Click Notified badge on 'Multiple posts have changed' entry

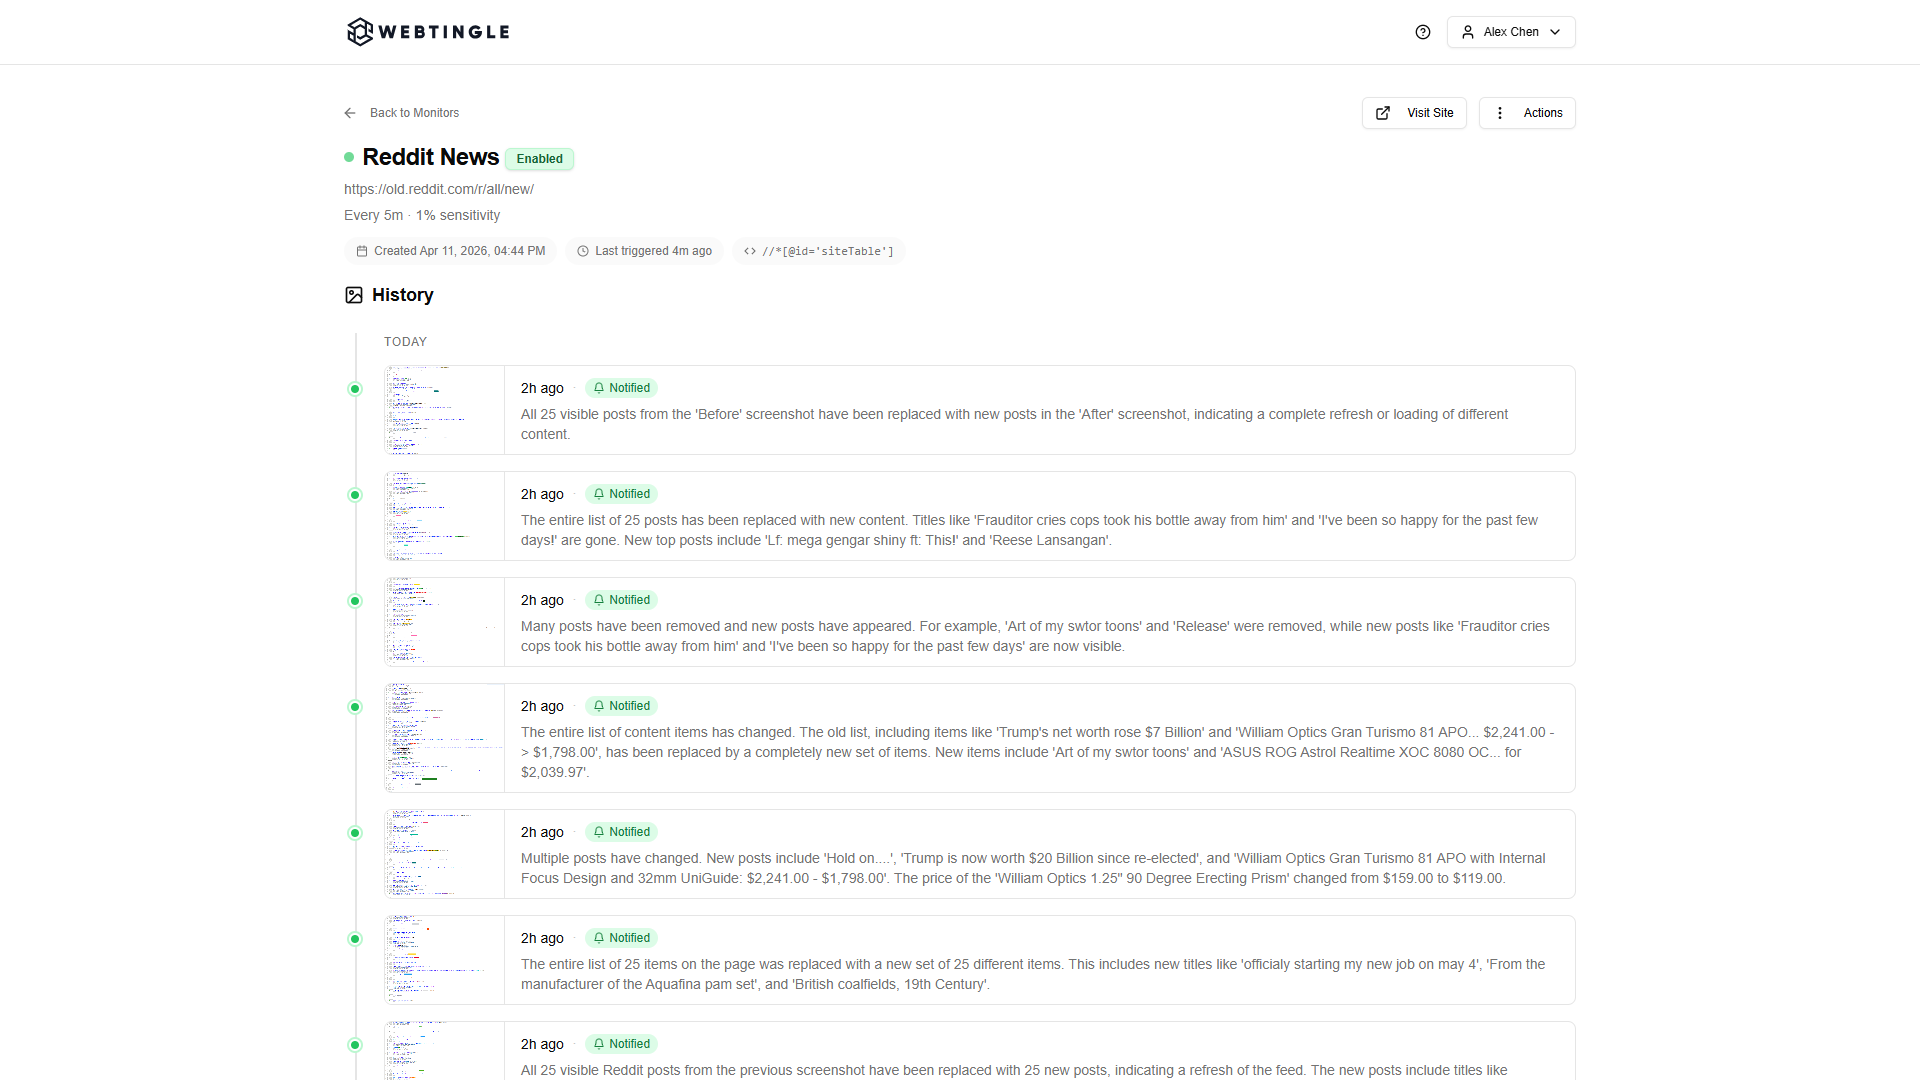click(x=621, y=832)
